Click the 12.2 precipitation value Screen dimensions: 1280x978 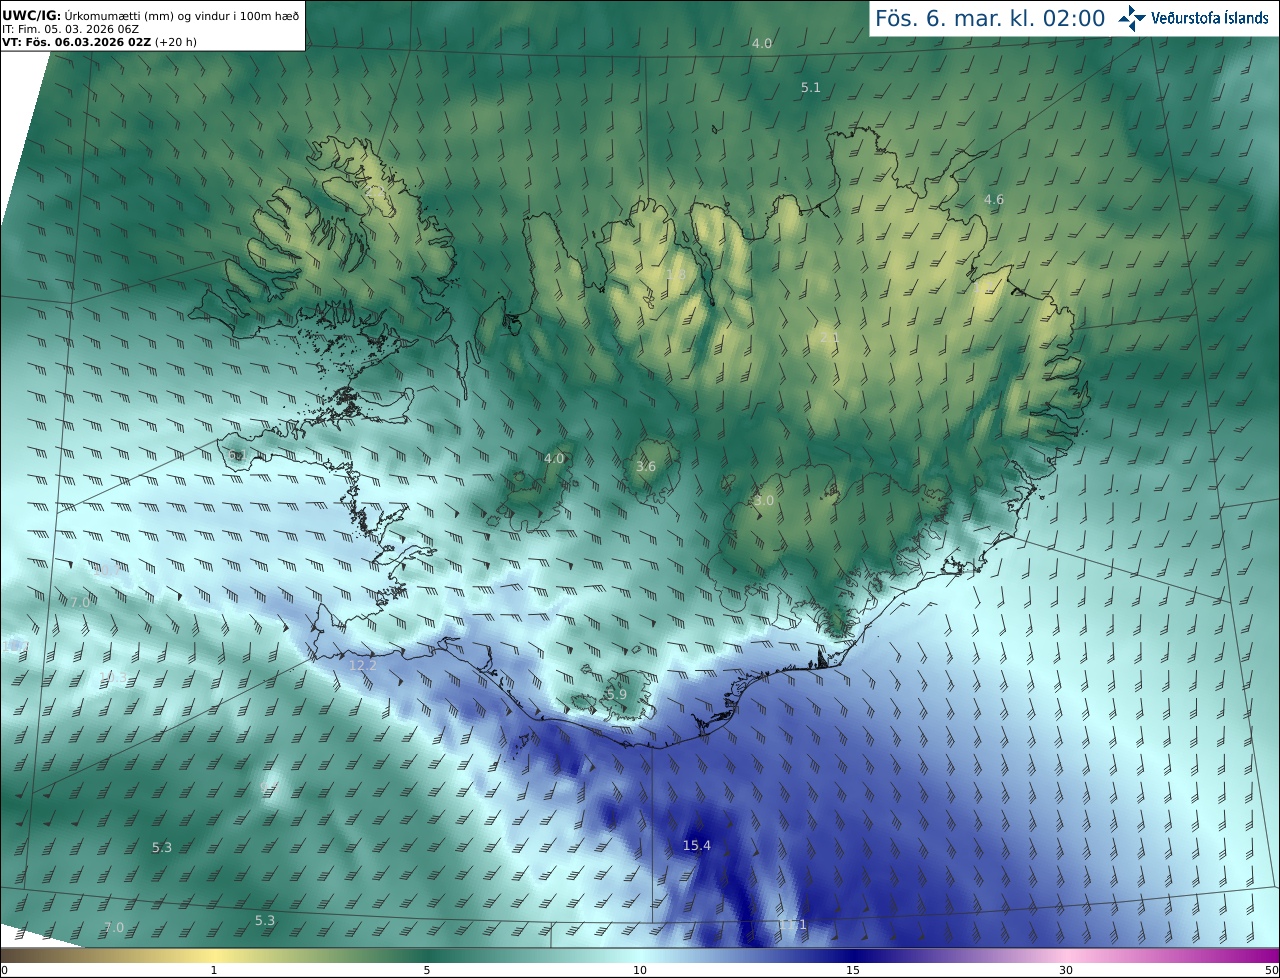coord(362,665)
